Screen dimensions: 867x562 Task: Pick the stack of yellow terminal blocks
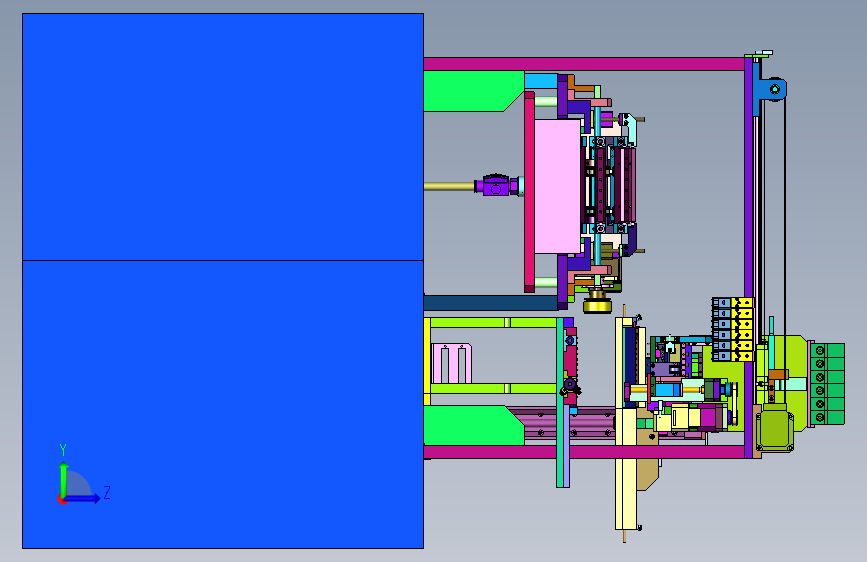pos(745,330)
